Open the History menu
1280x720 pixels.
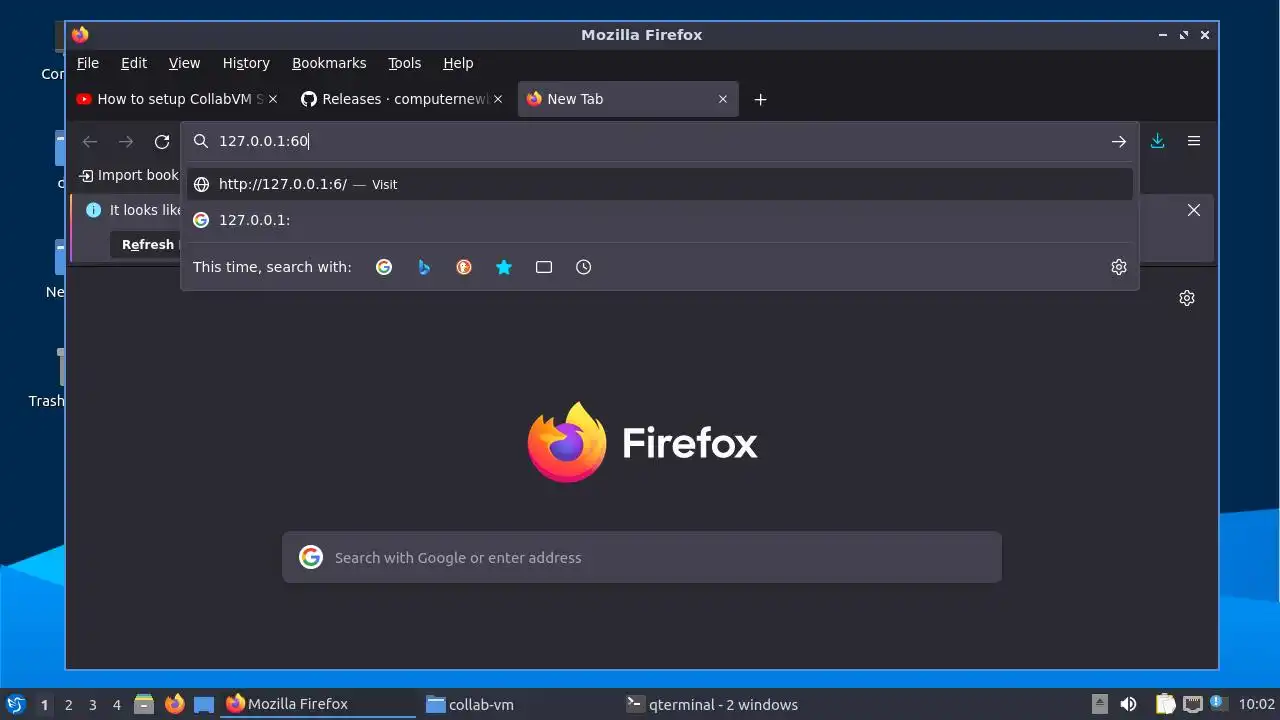click(246, 63)
